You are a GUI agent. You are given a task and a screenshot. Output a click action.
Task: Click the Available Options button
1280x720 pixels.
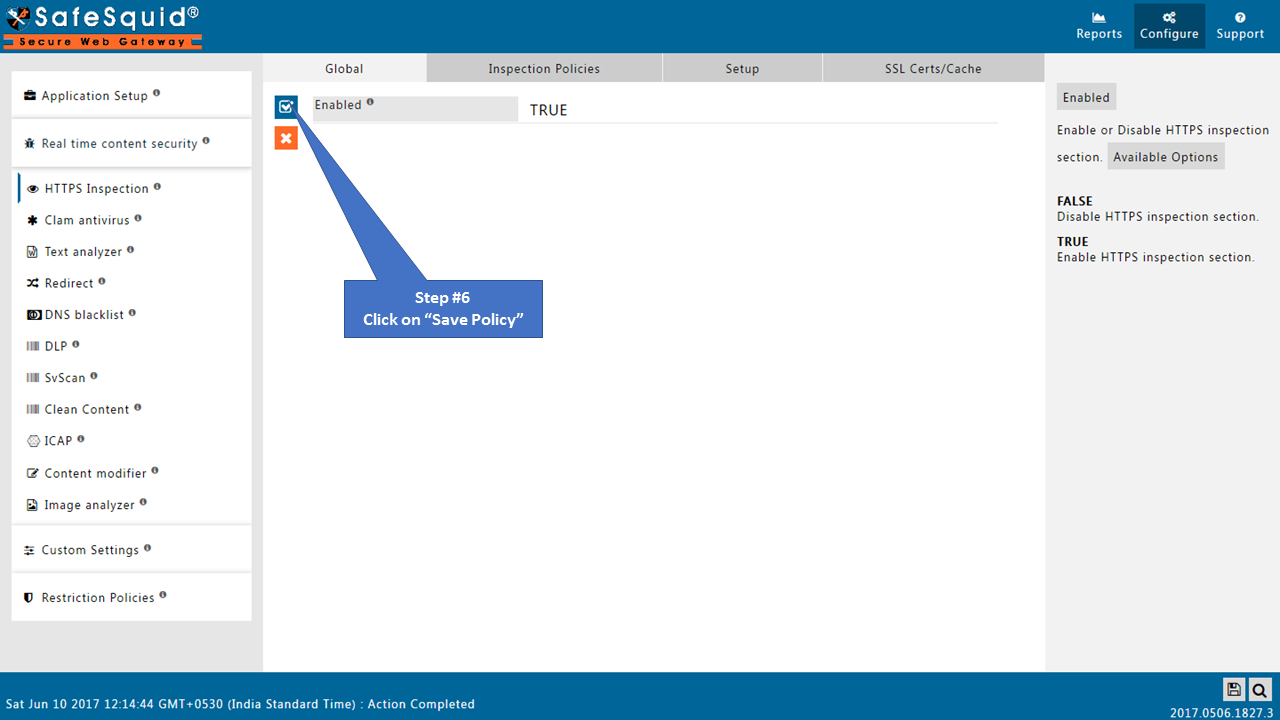click(x=1165, y=157)
